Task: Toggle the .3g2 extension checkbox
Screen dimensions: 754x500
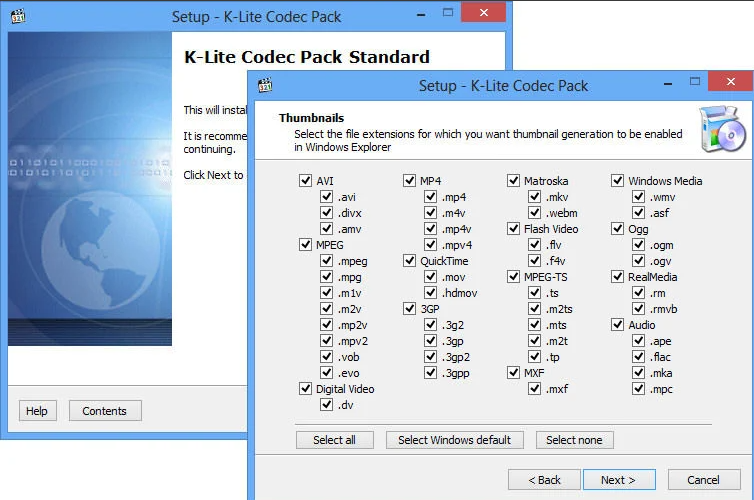Action: 430,325
